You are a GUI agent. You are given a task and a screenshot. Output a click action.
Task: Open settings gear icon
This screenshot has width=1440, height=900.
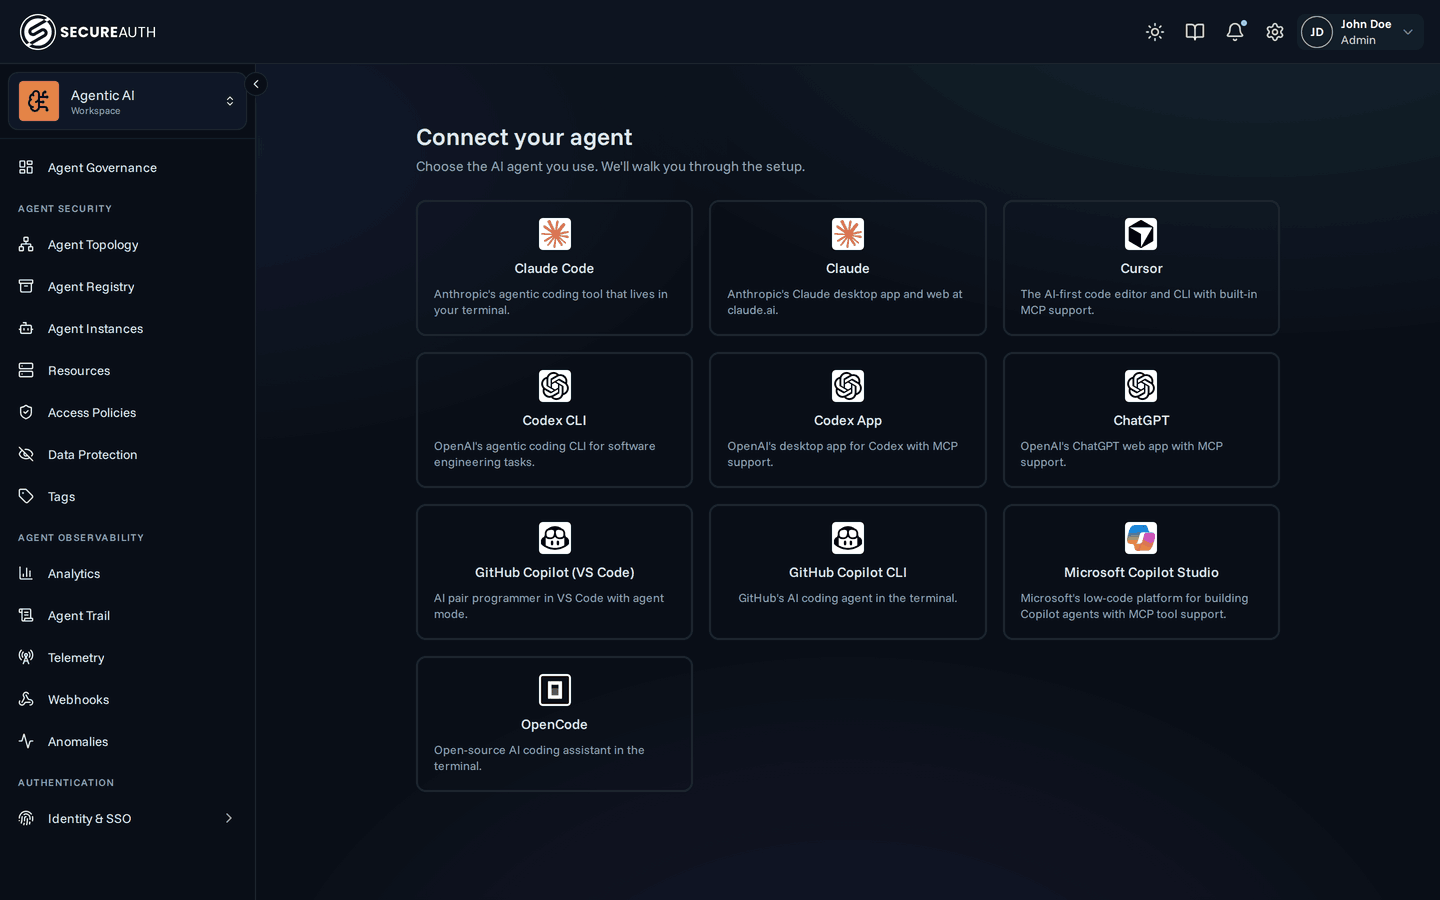(x=1275, y=32)
